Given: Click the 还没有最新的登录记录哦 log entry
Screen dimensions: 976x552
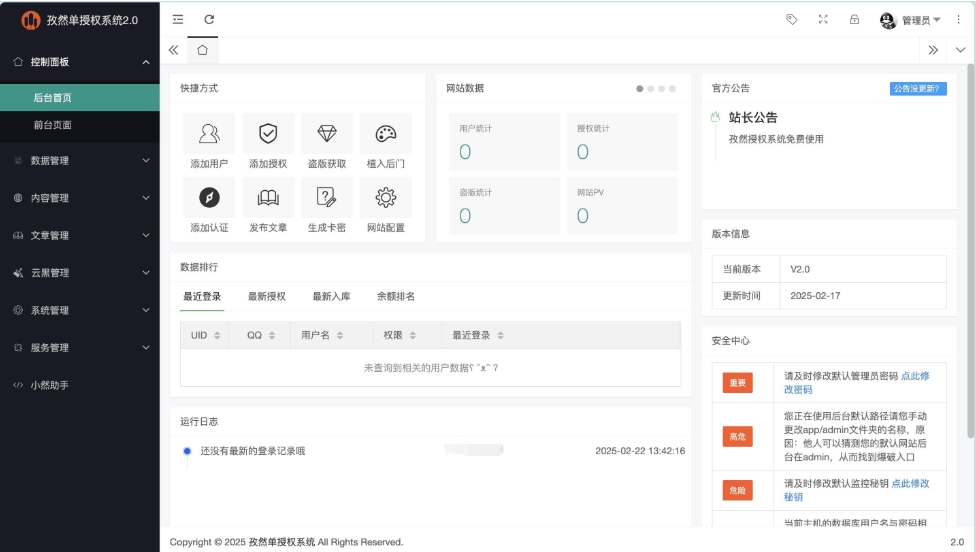Looking at the screenshot, I should (x=253, y=451).
